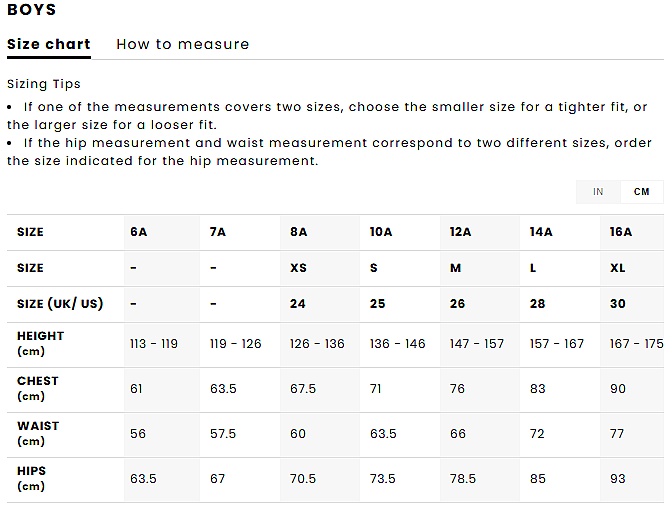This screenshot has width=672, height=510.
Task: Click UK/US size 28 cell
Action: (537, 304)
